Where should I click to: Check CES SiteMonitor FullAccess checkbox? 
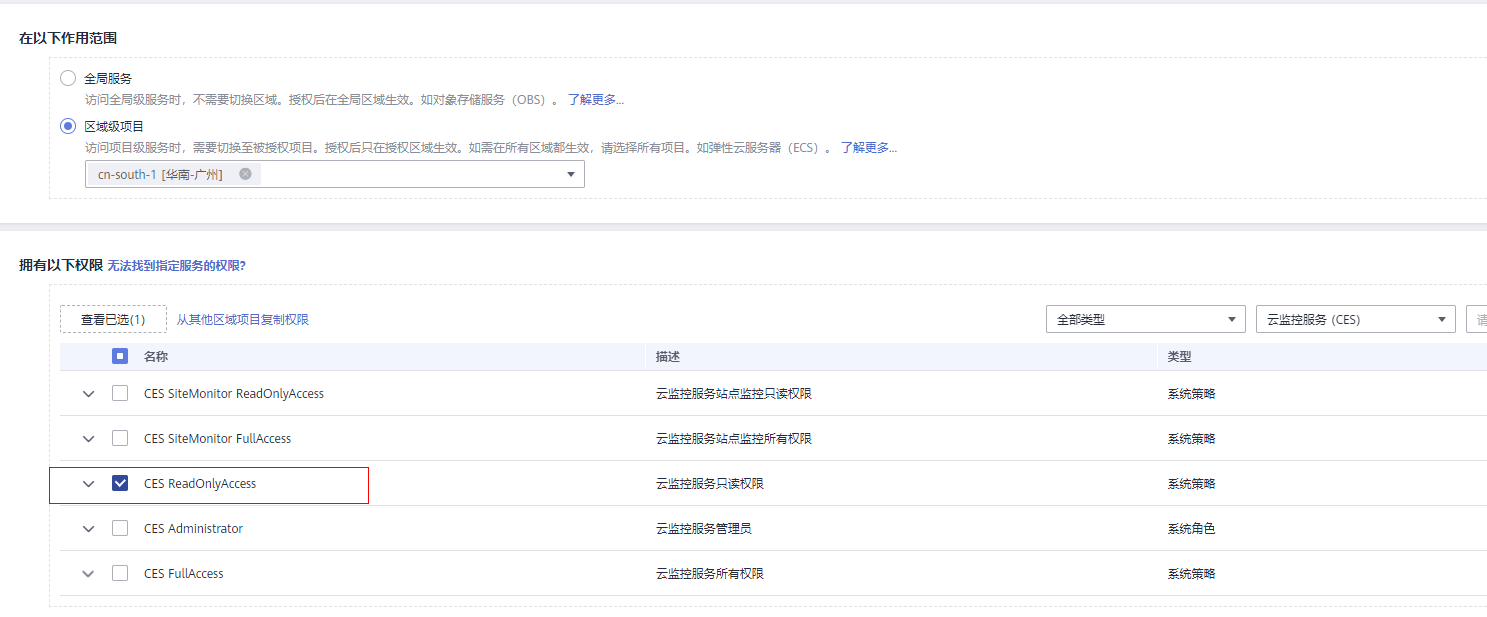pos(120,439)
